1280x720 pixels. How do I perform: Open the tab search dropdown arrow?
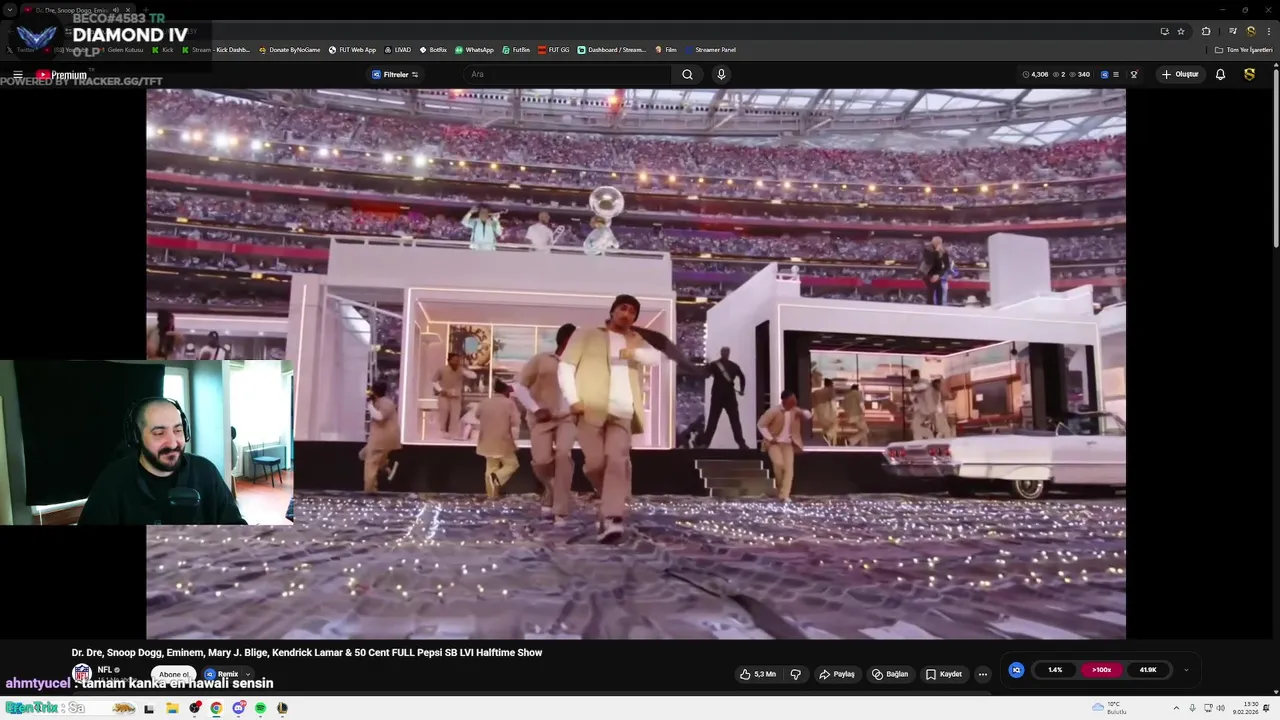tap(9, 10)
